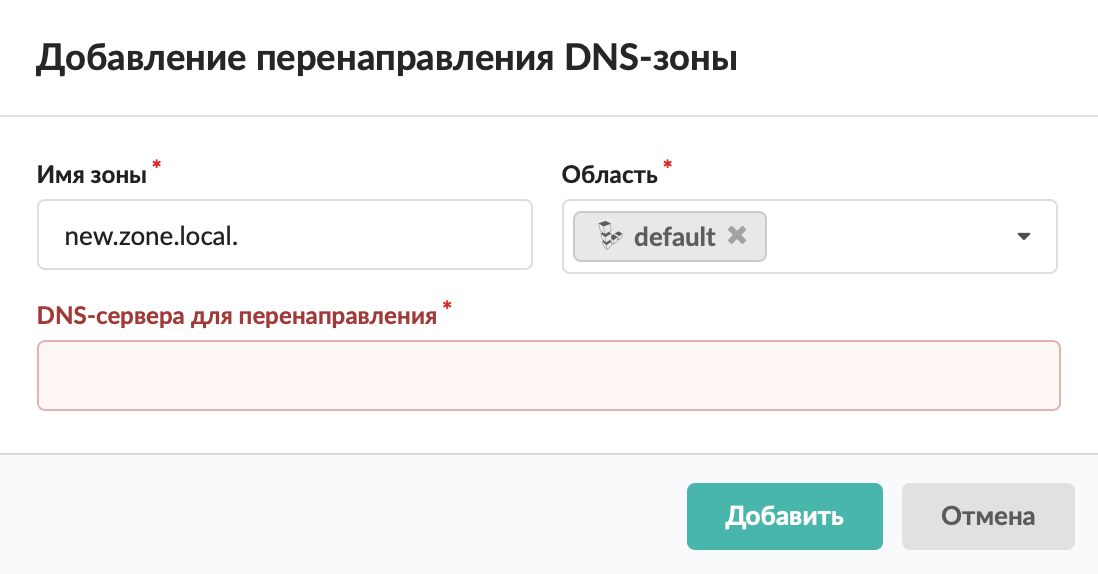Click the Область label
1098x574 pixels.
(x=609, y=175)
